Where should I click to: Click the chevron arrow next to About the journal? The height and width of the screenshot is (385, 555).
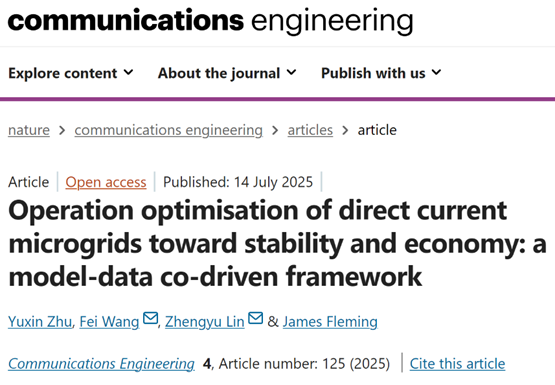(291, 73)
